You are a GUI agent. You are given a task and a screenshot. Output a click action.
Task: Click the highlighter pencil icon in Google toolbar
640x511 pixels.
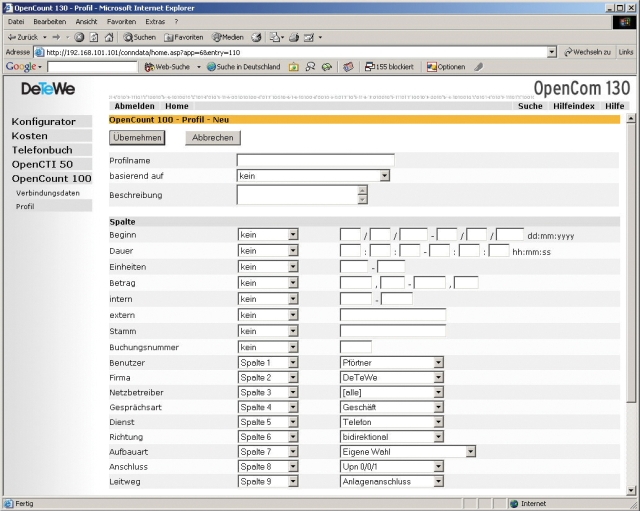479,67
